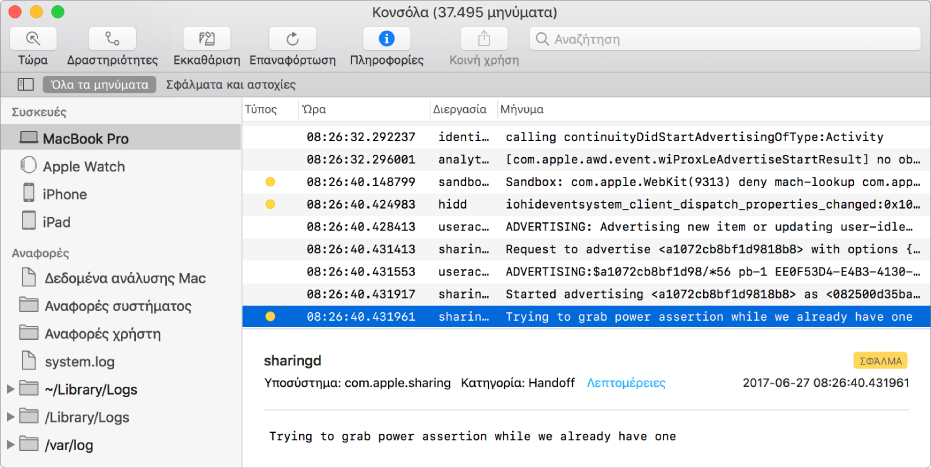Select the Started advertising row
This screenshot has height=468, width=931.
(x=587, y=294)
